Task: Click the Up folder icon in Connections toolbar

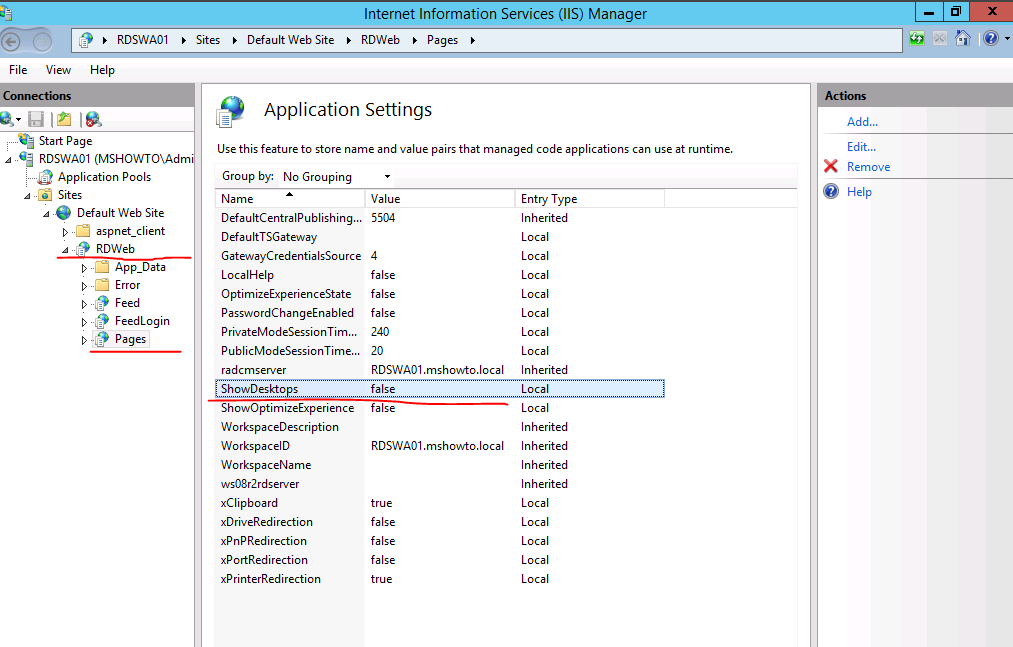Action: (x=64, y=119)
